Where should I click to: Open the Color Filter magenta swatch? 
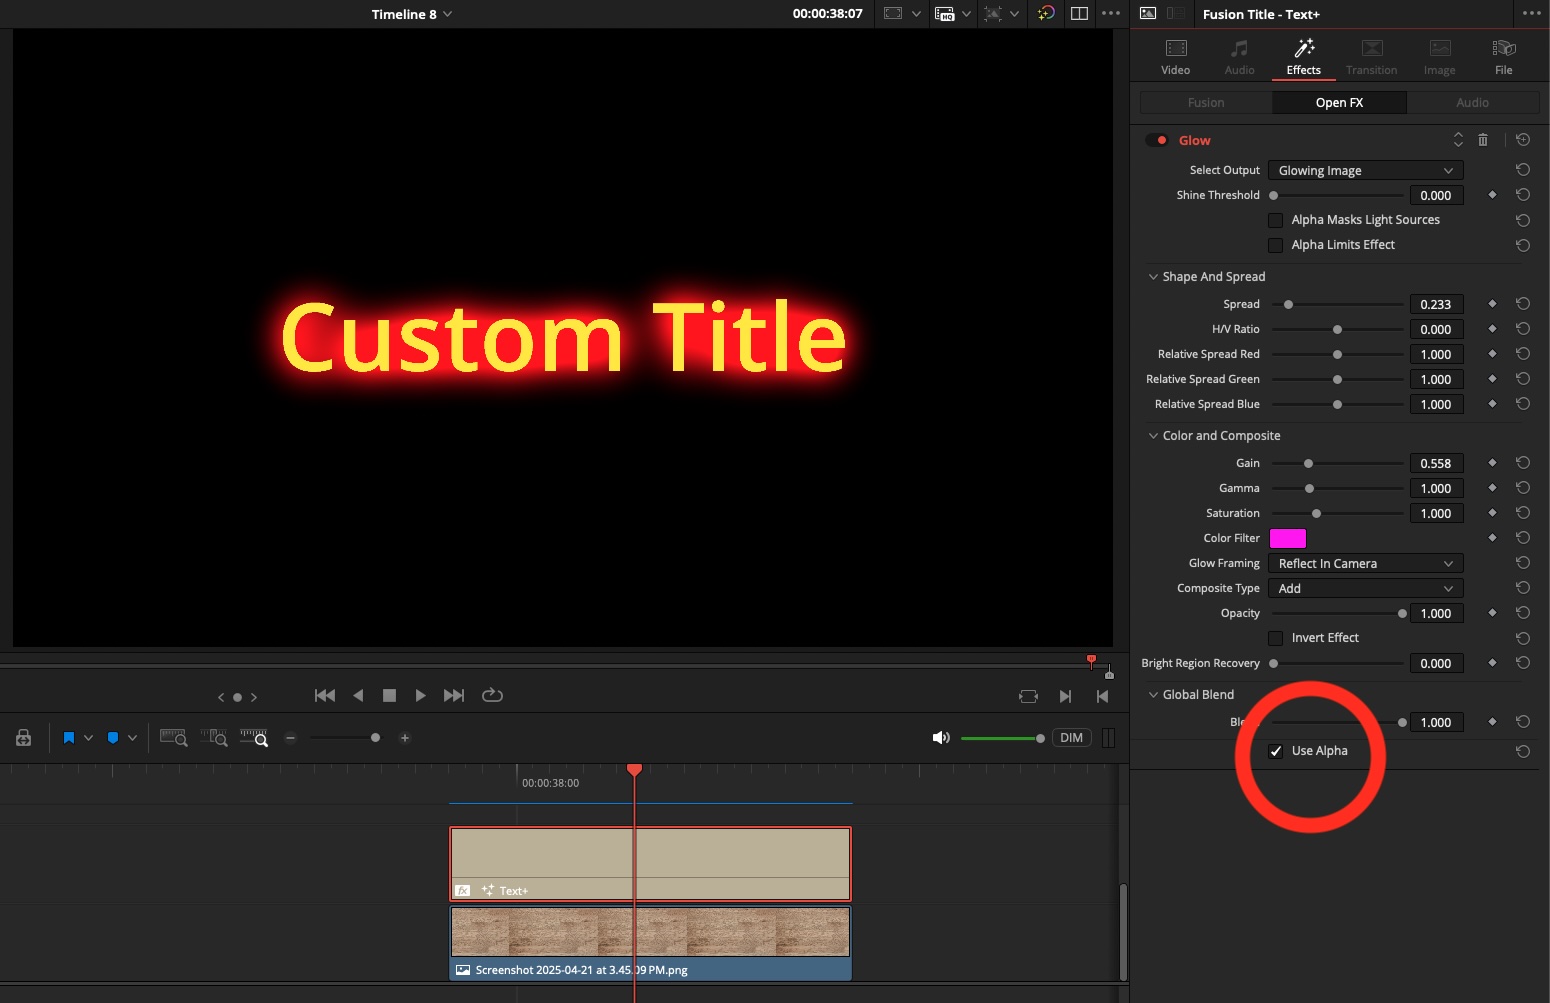click(x=1288, y=538)
